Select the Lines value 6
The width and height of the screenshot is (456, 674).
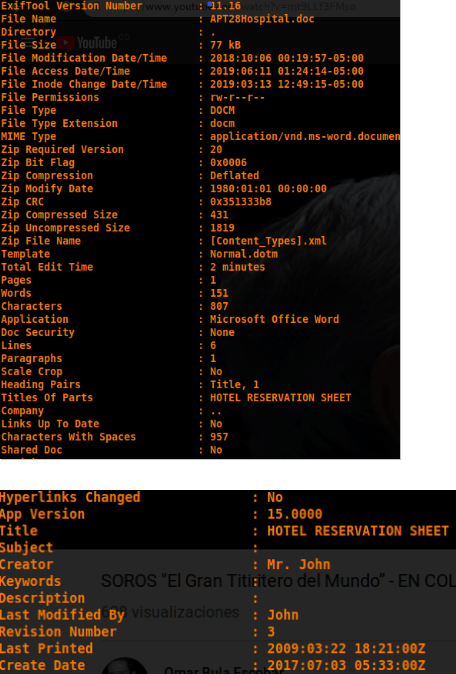(213, 346)
